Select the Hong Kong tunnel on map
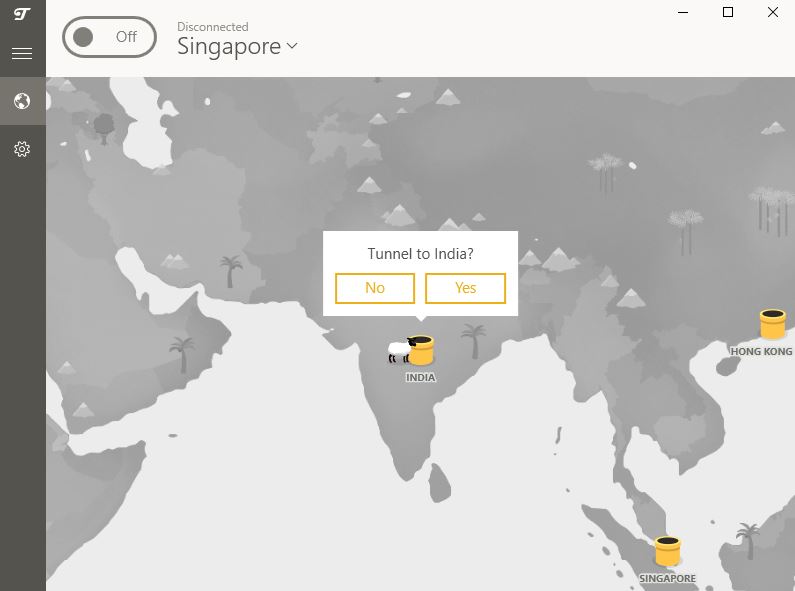Image resolution: width=795 pixels, height=591 pixels. click(773, 324)
